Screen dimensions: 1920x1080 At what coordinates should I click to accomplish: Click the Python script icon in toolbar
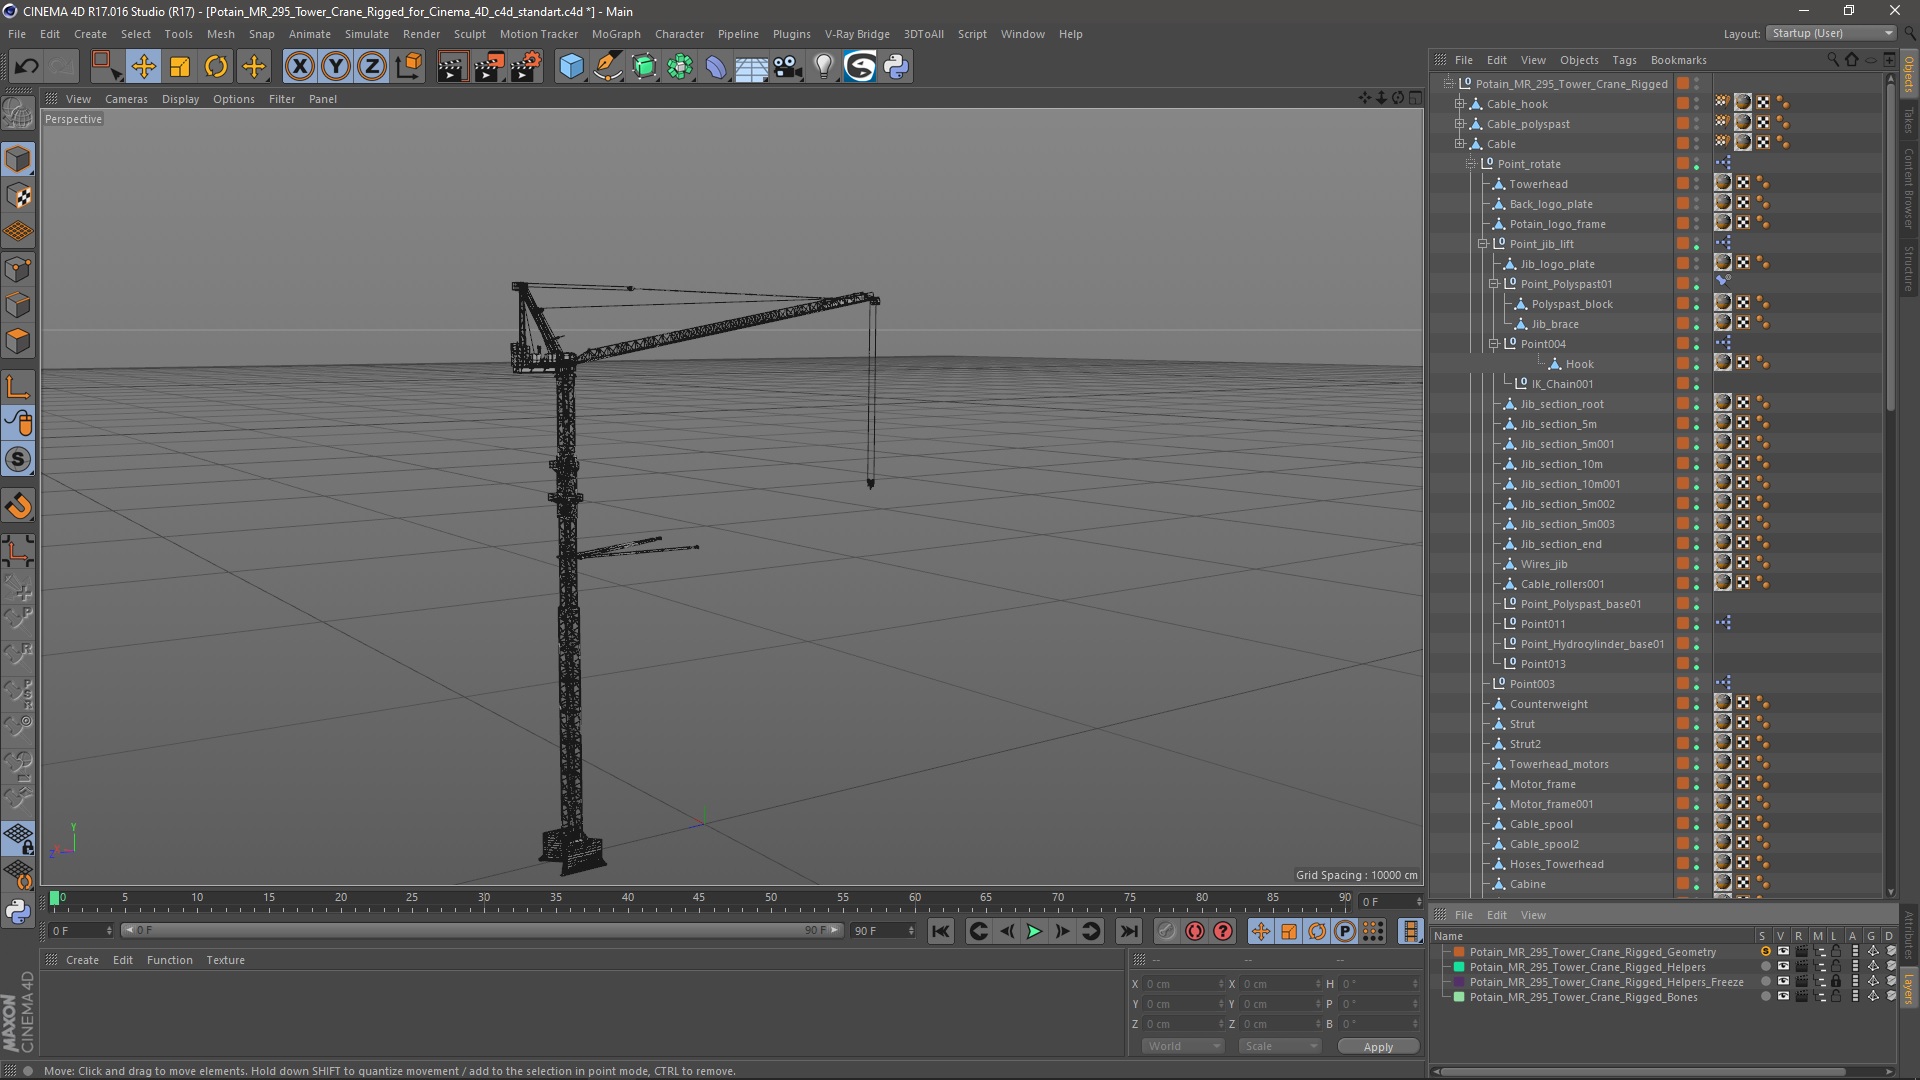896,67
